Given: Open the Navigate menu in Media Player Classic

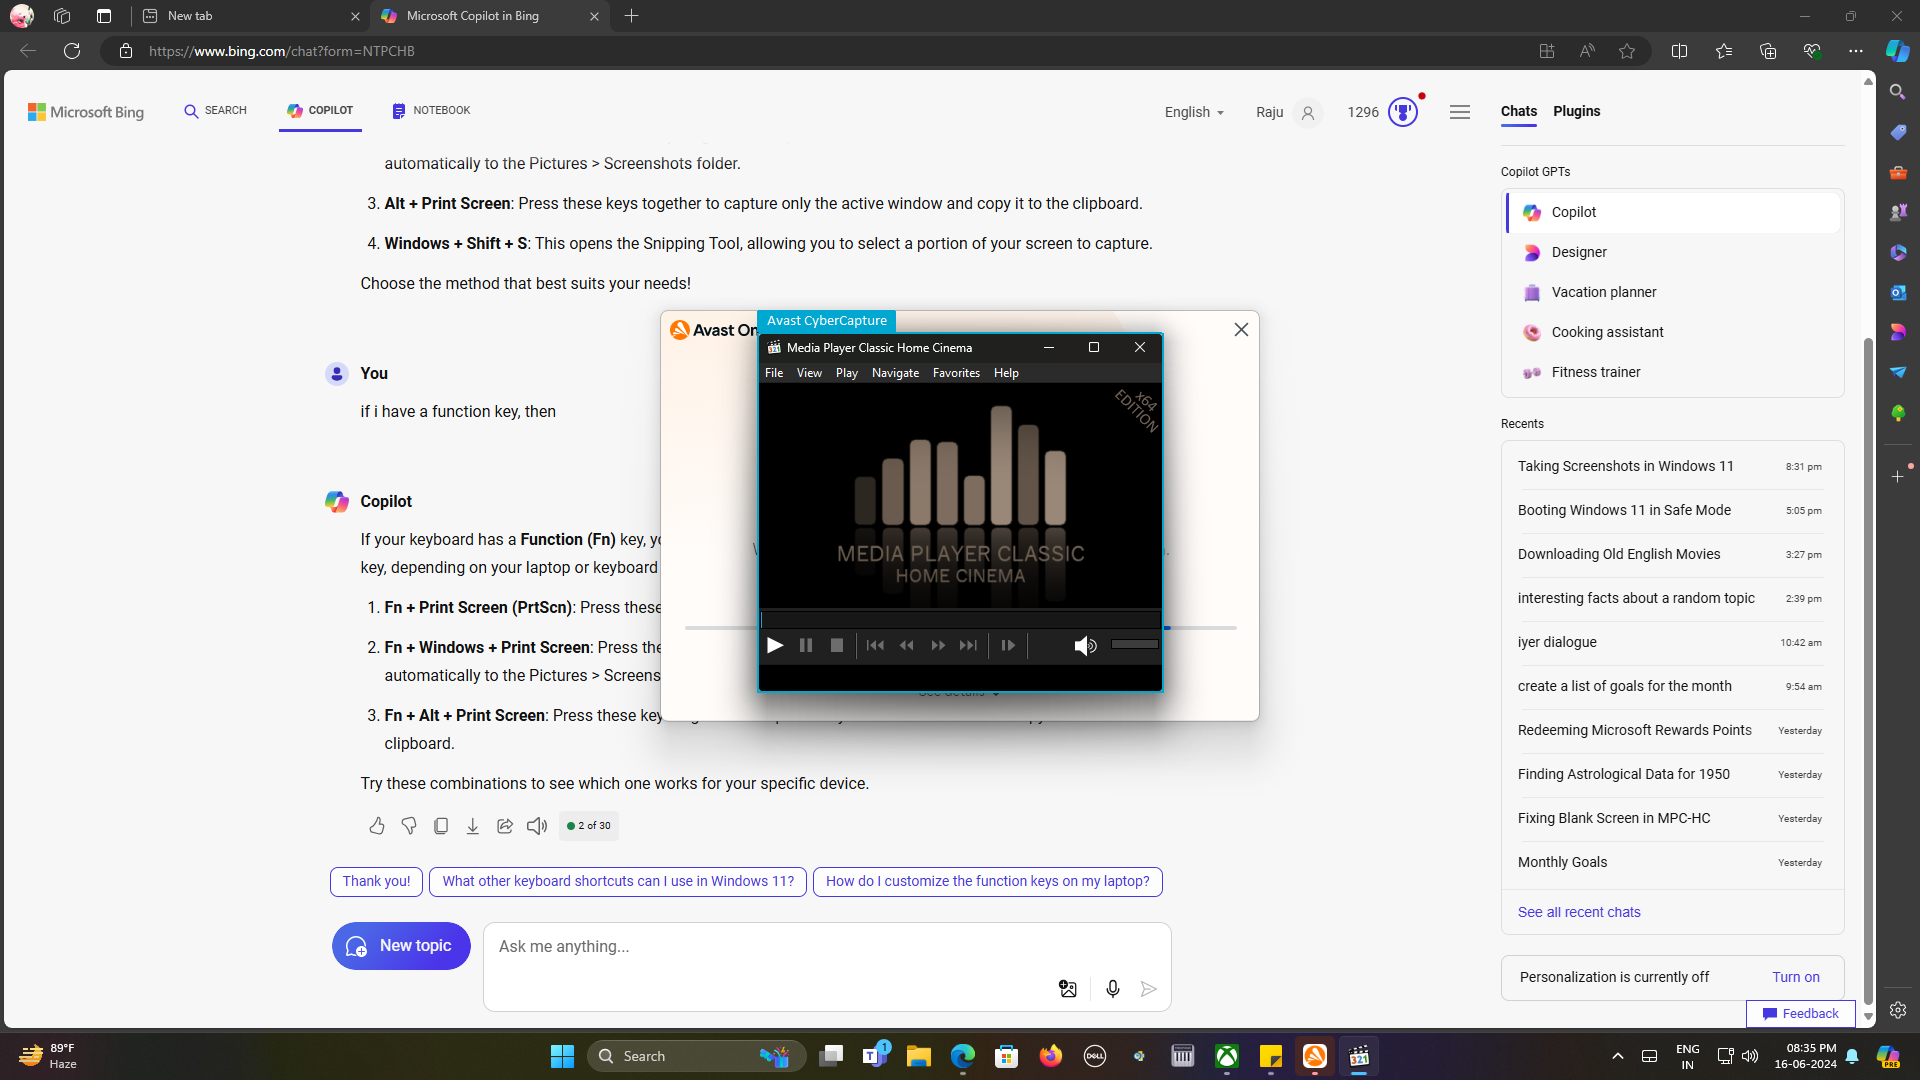Looking at the screenshot, I should coord(895,373).
